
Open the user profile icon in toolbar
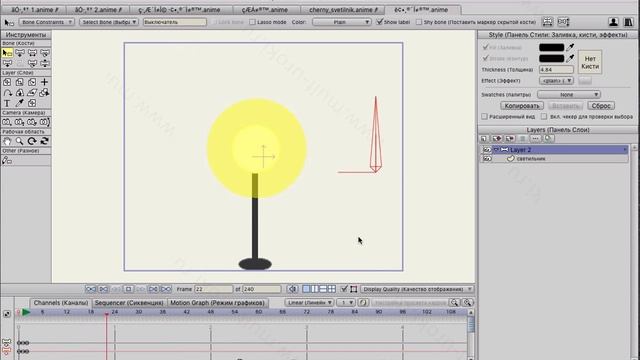point(613,22)
